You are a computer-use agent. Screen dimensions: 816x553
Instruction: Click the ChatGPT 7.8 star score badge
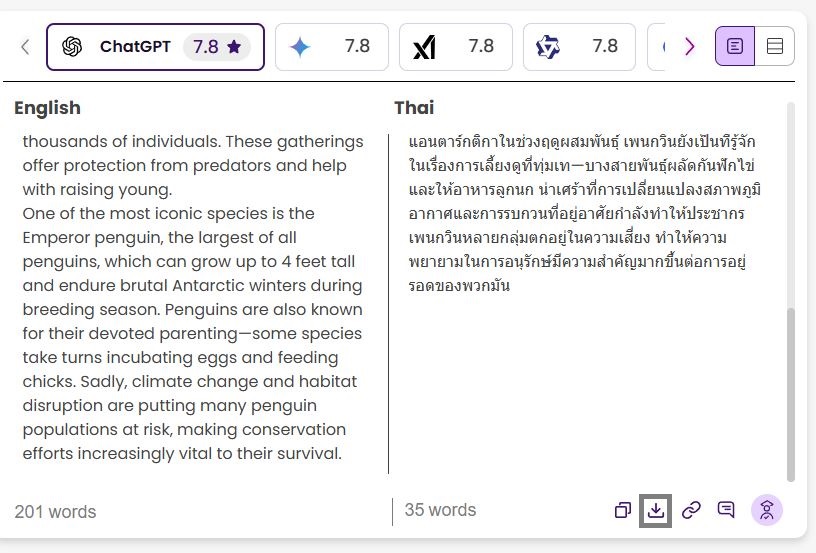pos(217,47)
